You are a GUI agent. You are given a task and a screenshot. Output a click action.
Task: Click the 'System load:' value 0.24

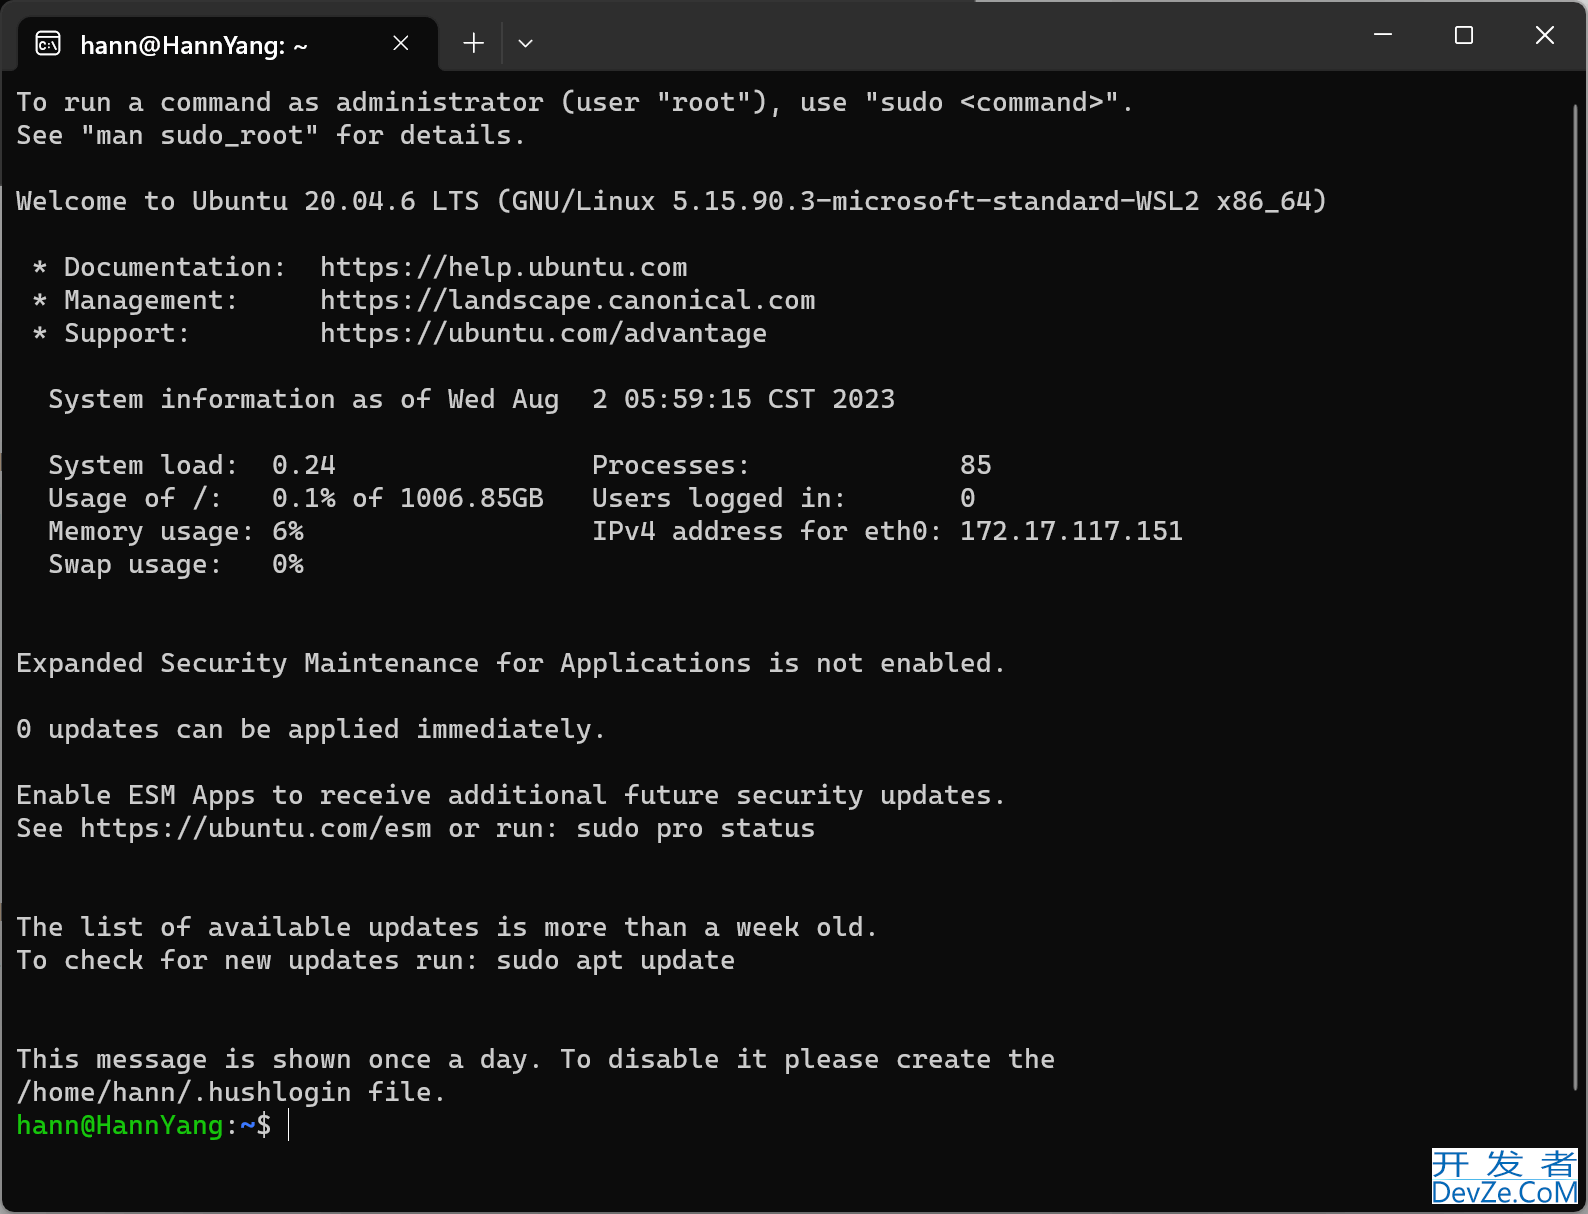[x=304, y=465]
